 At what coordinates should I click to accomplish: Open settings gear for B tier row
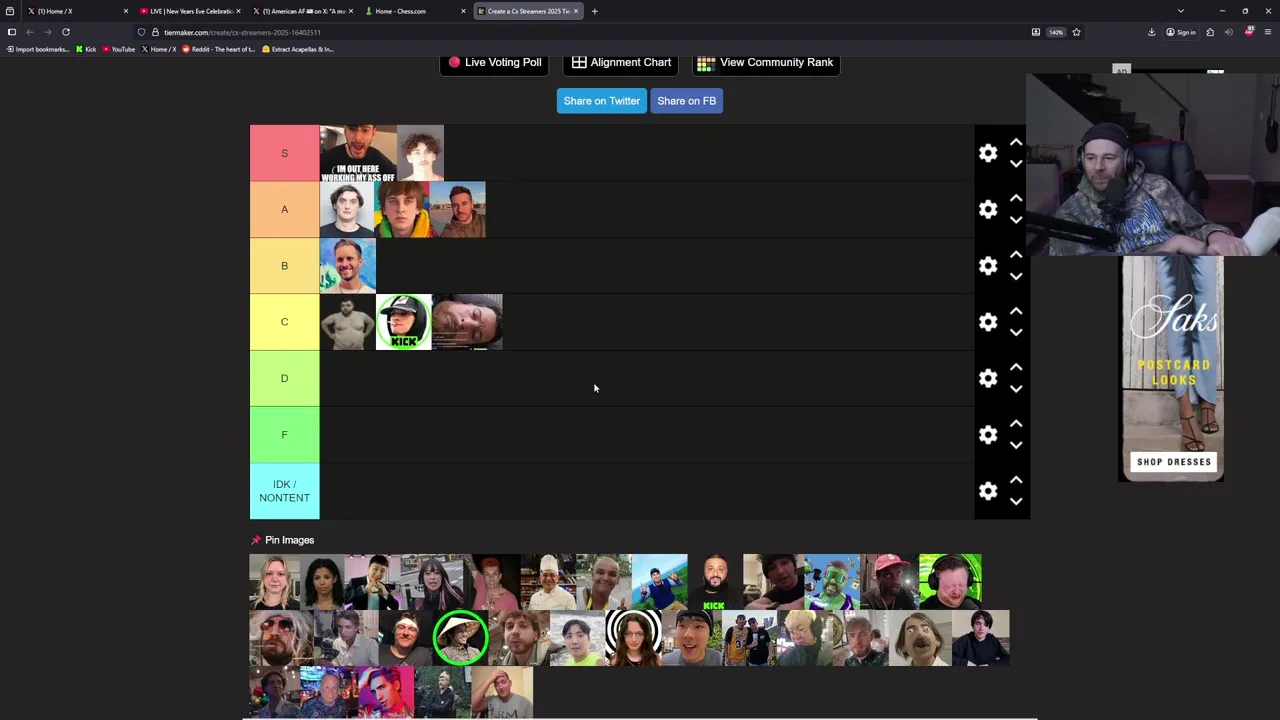coord(988,266)
